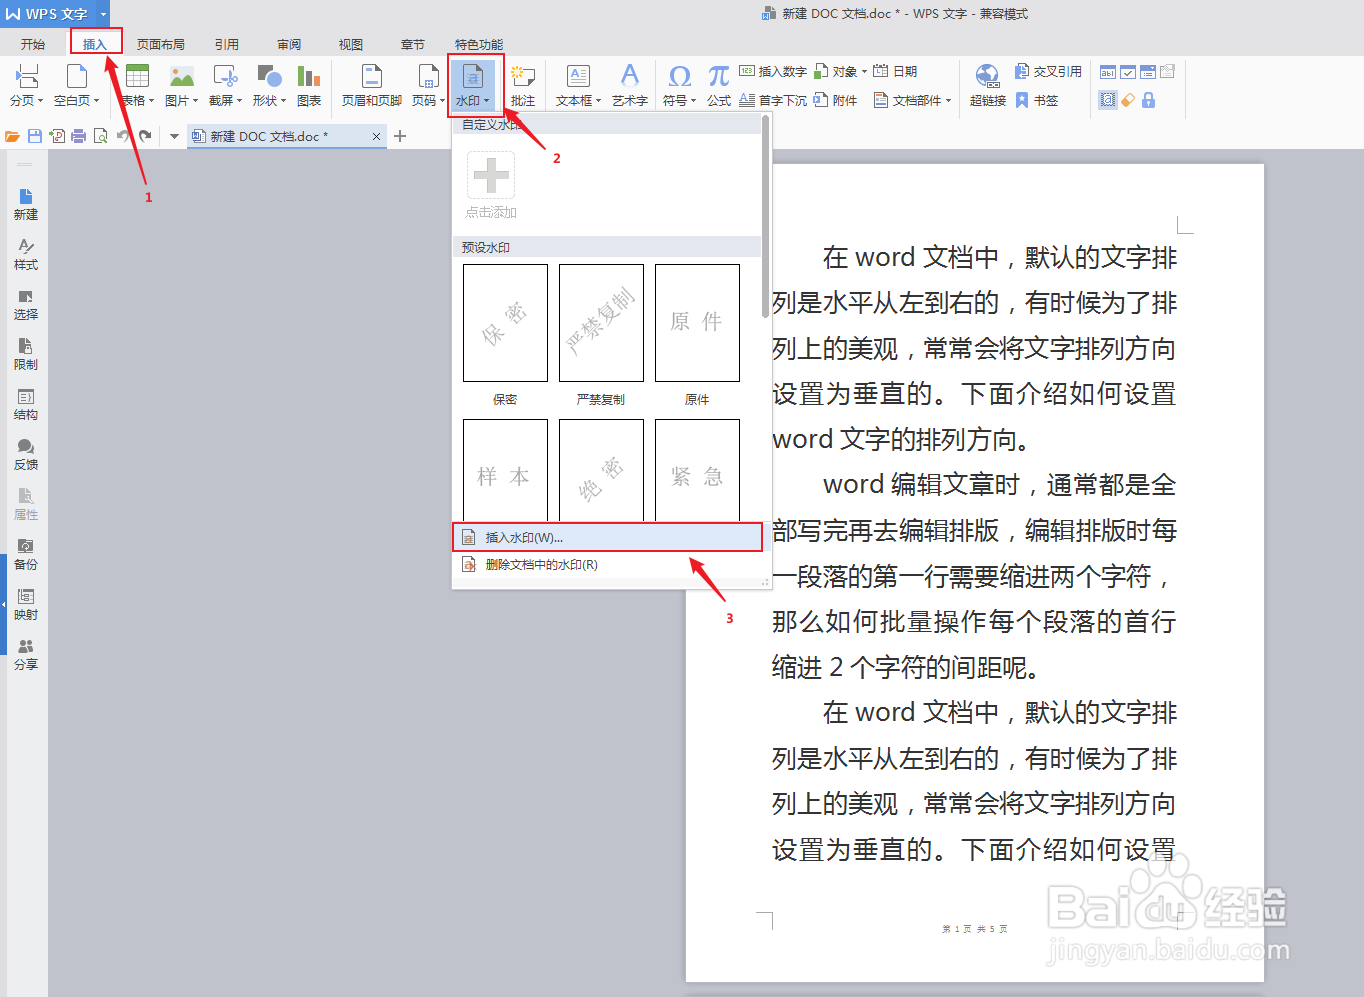Choose the 紧急 watermark preset
1364x997 pixels.
click(x=697, y=470)
